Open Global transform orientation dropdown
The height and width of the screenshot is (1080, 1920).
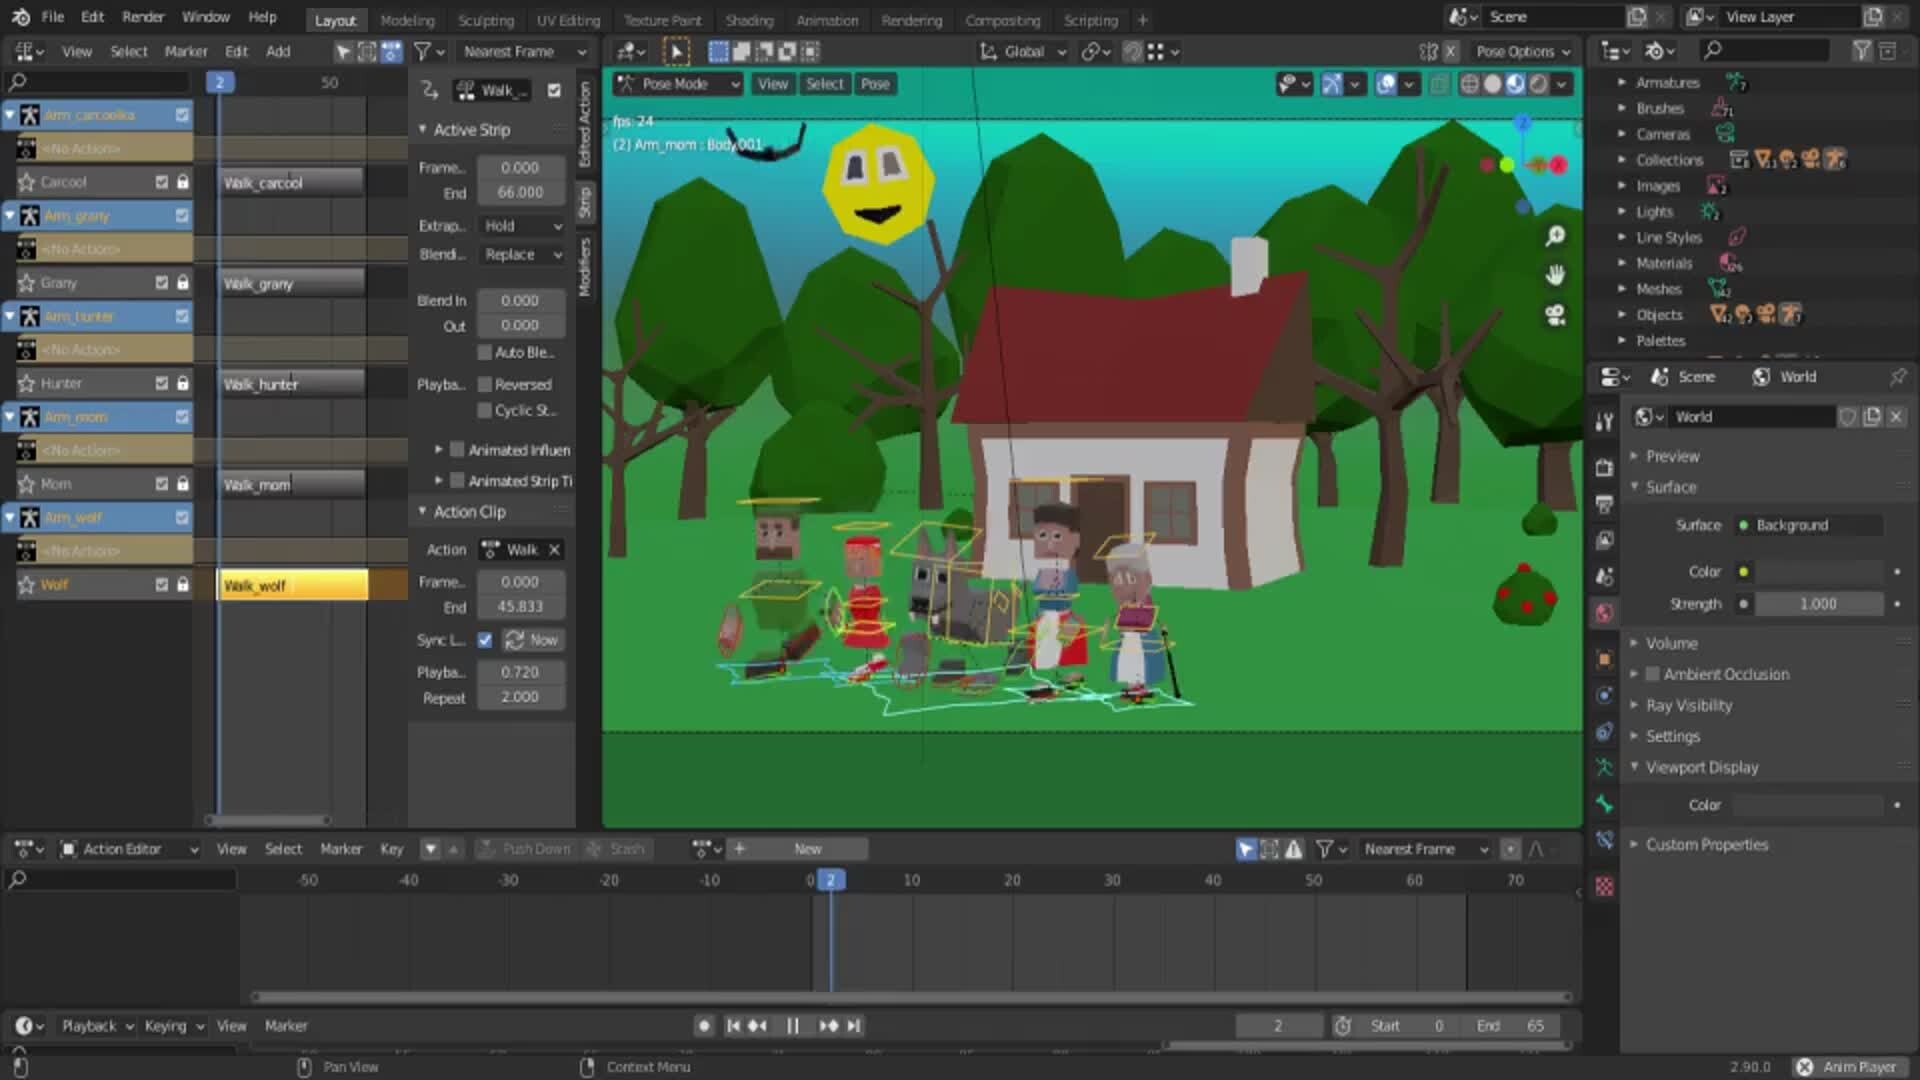pos(1023,52)
